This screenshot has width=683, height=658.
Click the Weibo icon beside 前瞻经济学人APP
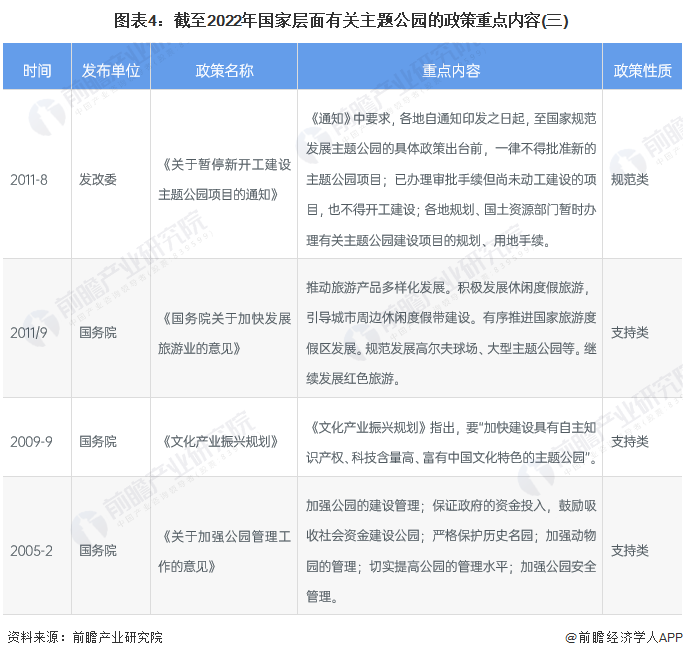pyautogui.click(x=572, y=637)
